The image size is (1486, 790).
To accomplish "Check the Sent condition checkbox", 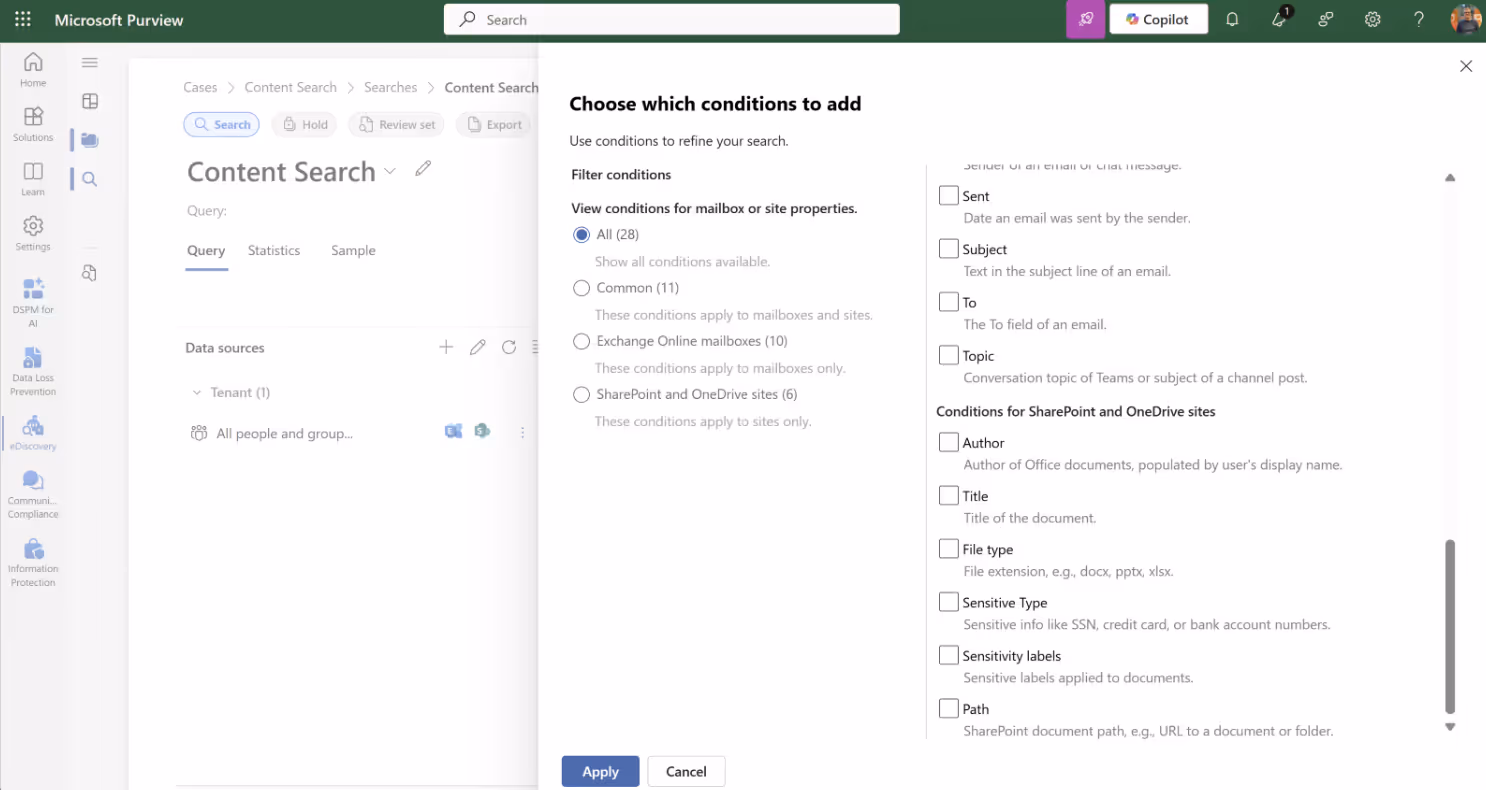I will coord(949,195).
